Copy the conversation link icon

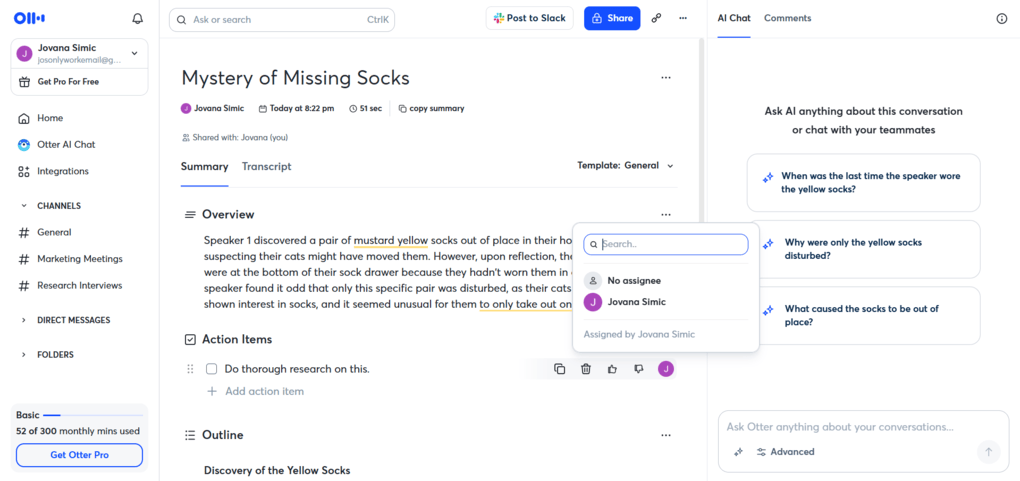(656, 18)
